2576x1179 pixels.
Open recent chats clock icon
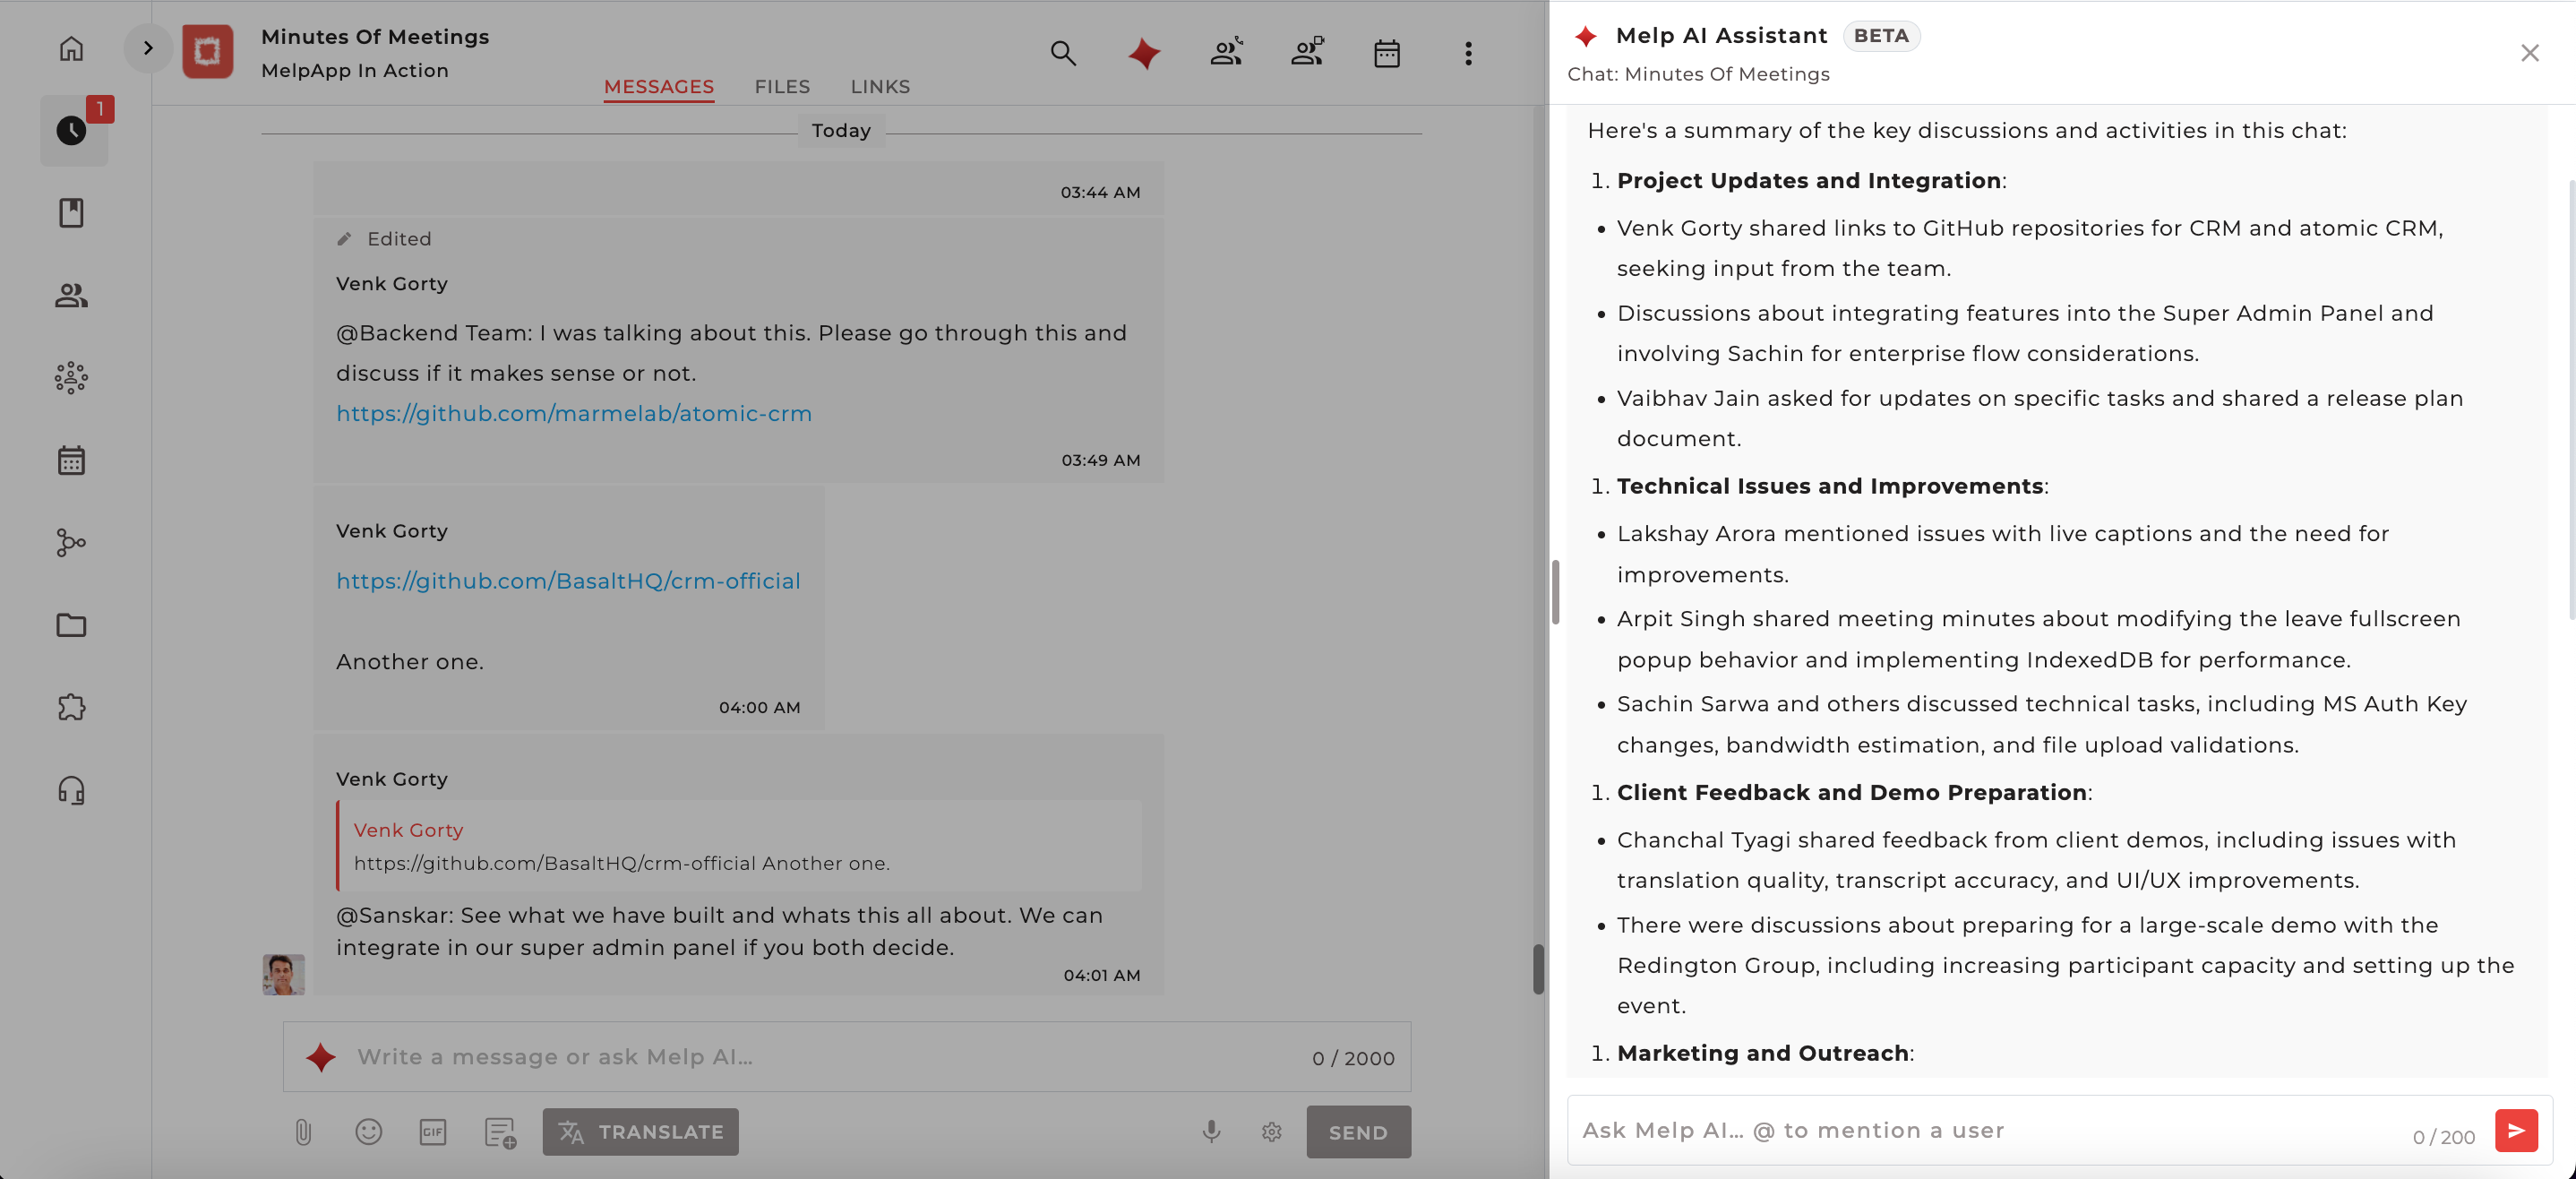pyautogui.click(x=71, y=130)
